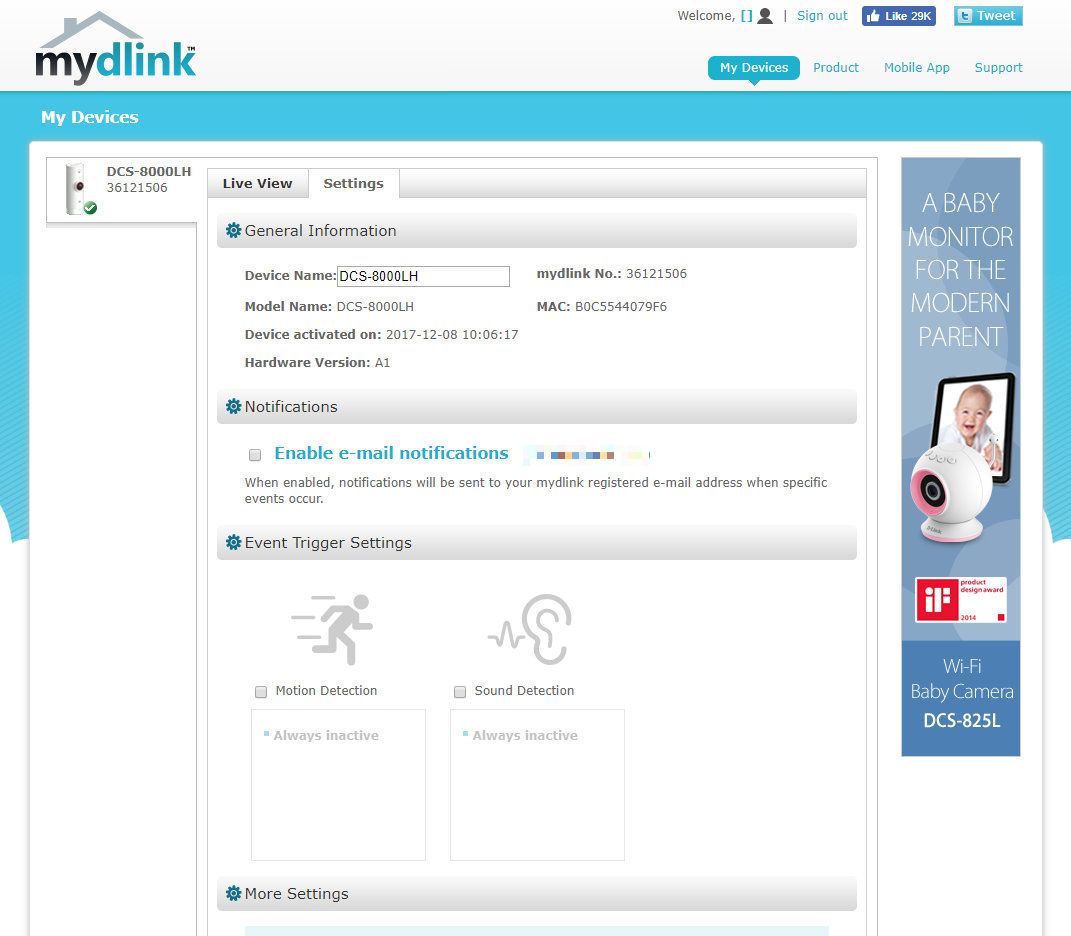This screenshot has width=1071, height=936.
Task: Click the Sign out link
Action: tap(822, 16)
